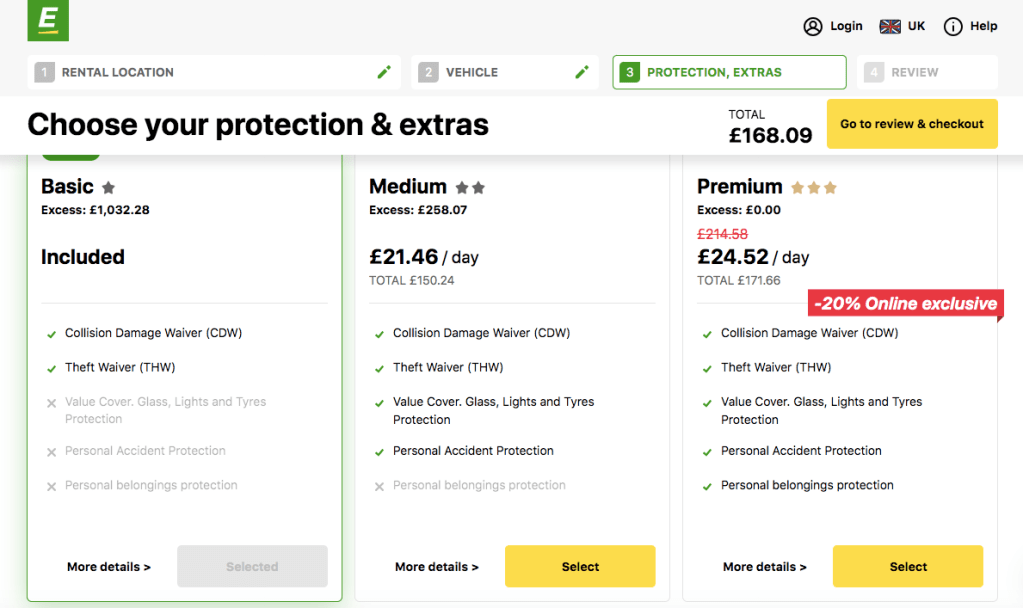Edit Rental Location with pencil icon
Screen dimensions: 1023x608
click(x=384, y=72)
